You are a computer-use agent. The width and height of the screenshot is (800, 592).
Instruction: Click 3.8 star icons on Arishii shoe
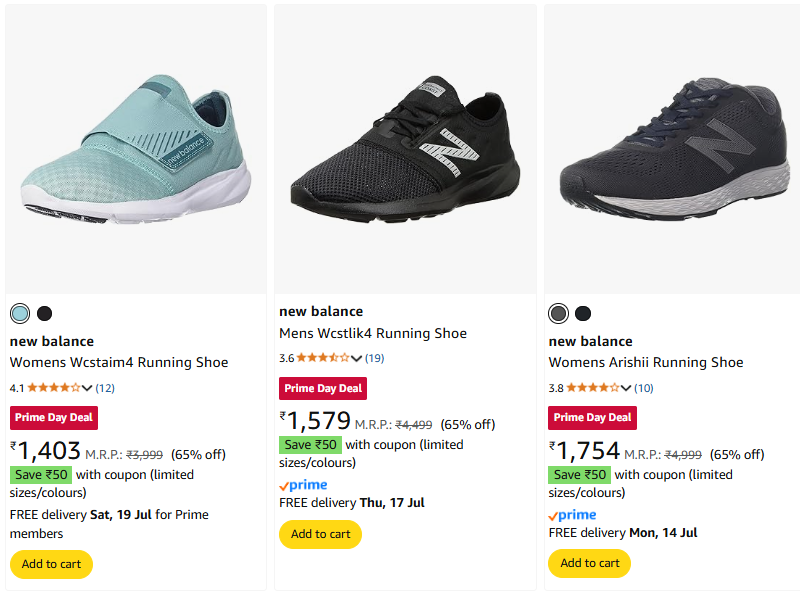(593, 387)
